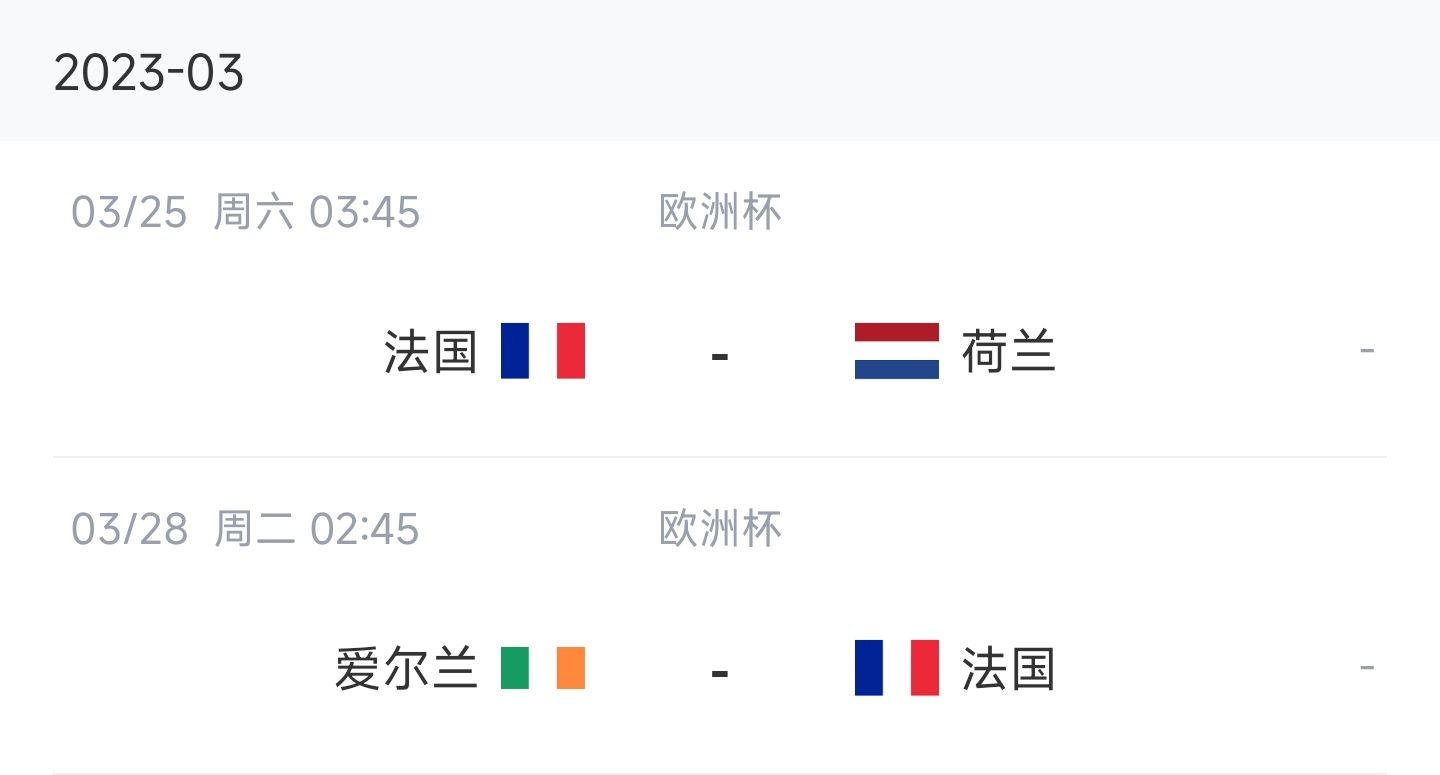Select the Ireland flag icon
The image size is (1440, 775).
pos(543,668)
